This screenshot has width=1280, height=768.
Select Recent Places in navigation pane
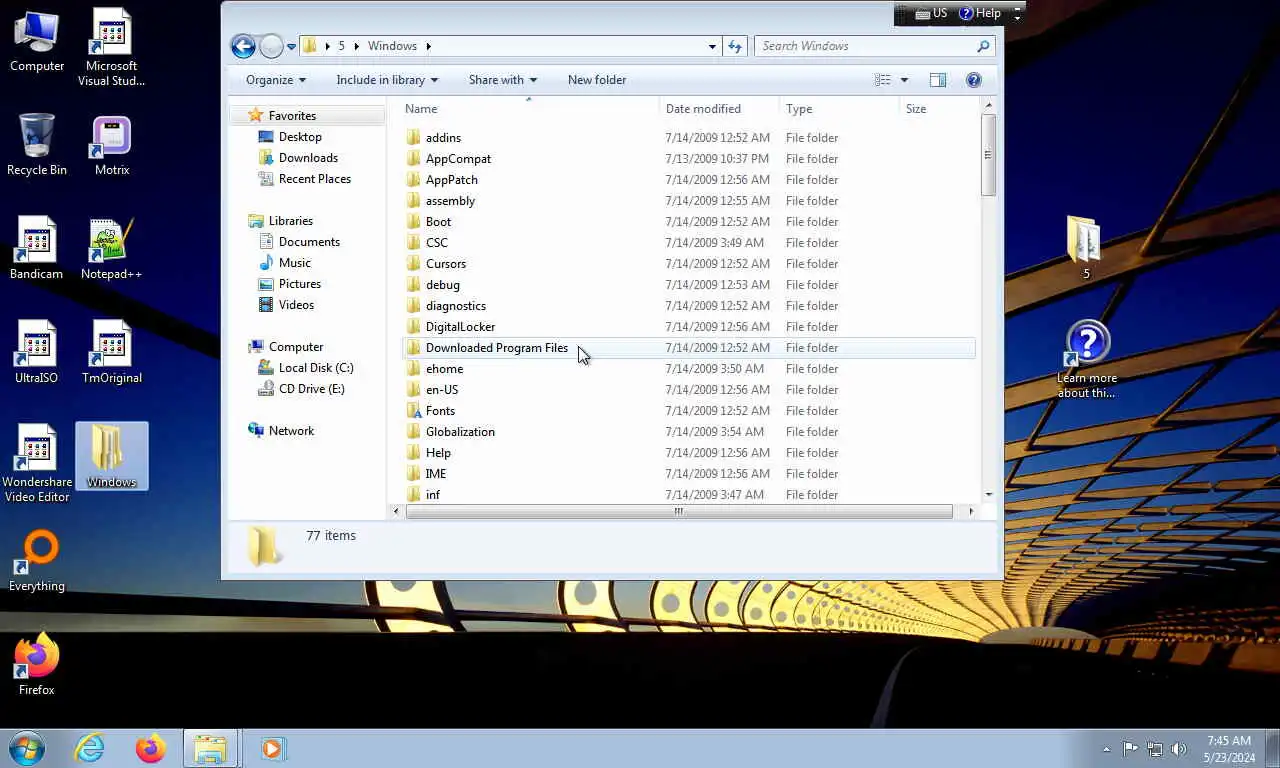[315, 179]
